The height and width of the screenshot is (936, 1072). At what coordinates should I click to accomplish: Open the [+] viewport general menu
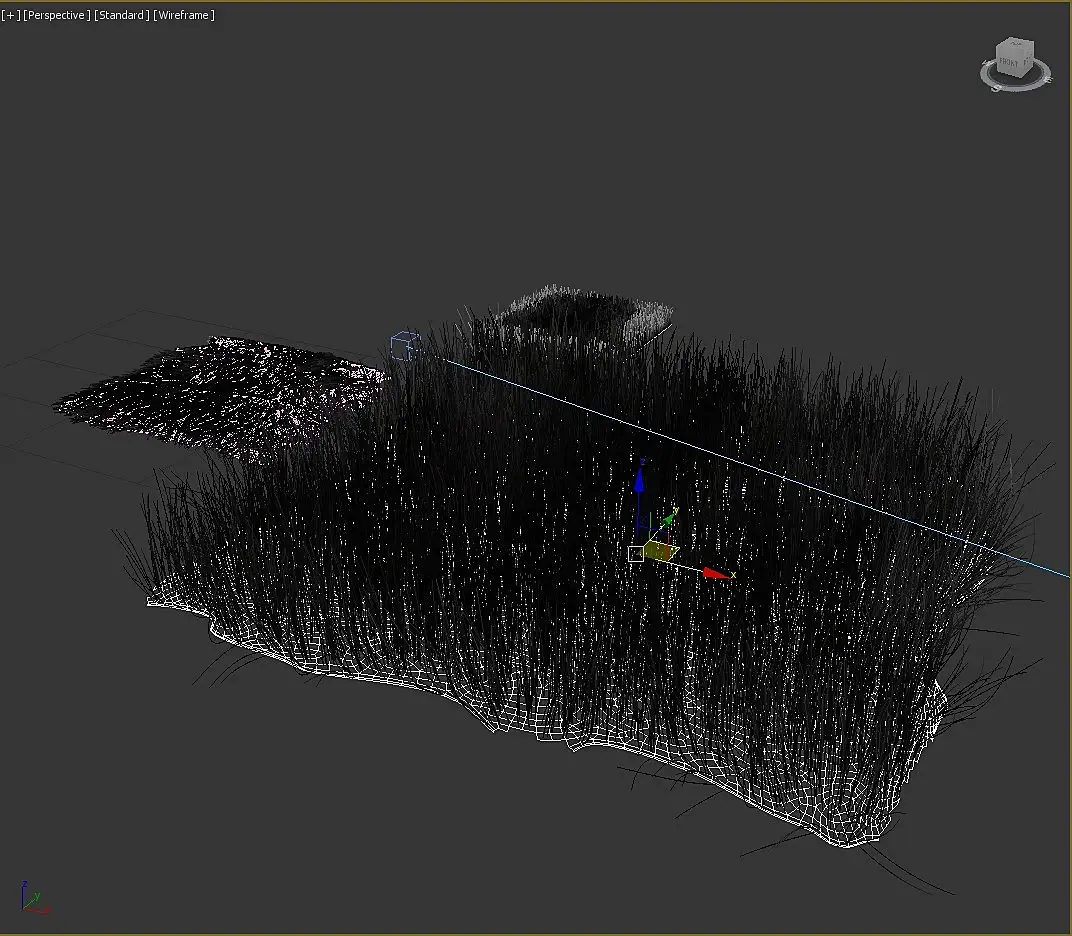11,15
